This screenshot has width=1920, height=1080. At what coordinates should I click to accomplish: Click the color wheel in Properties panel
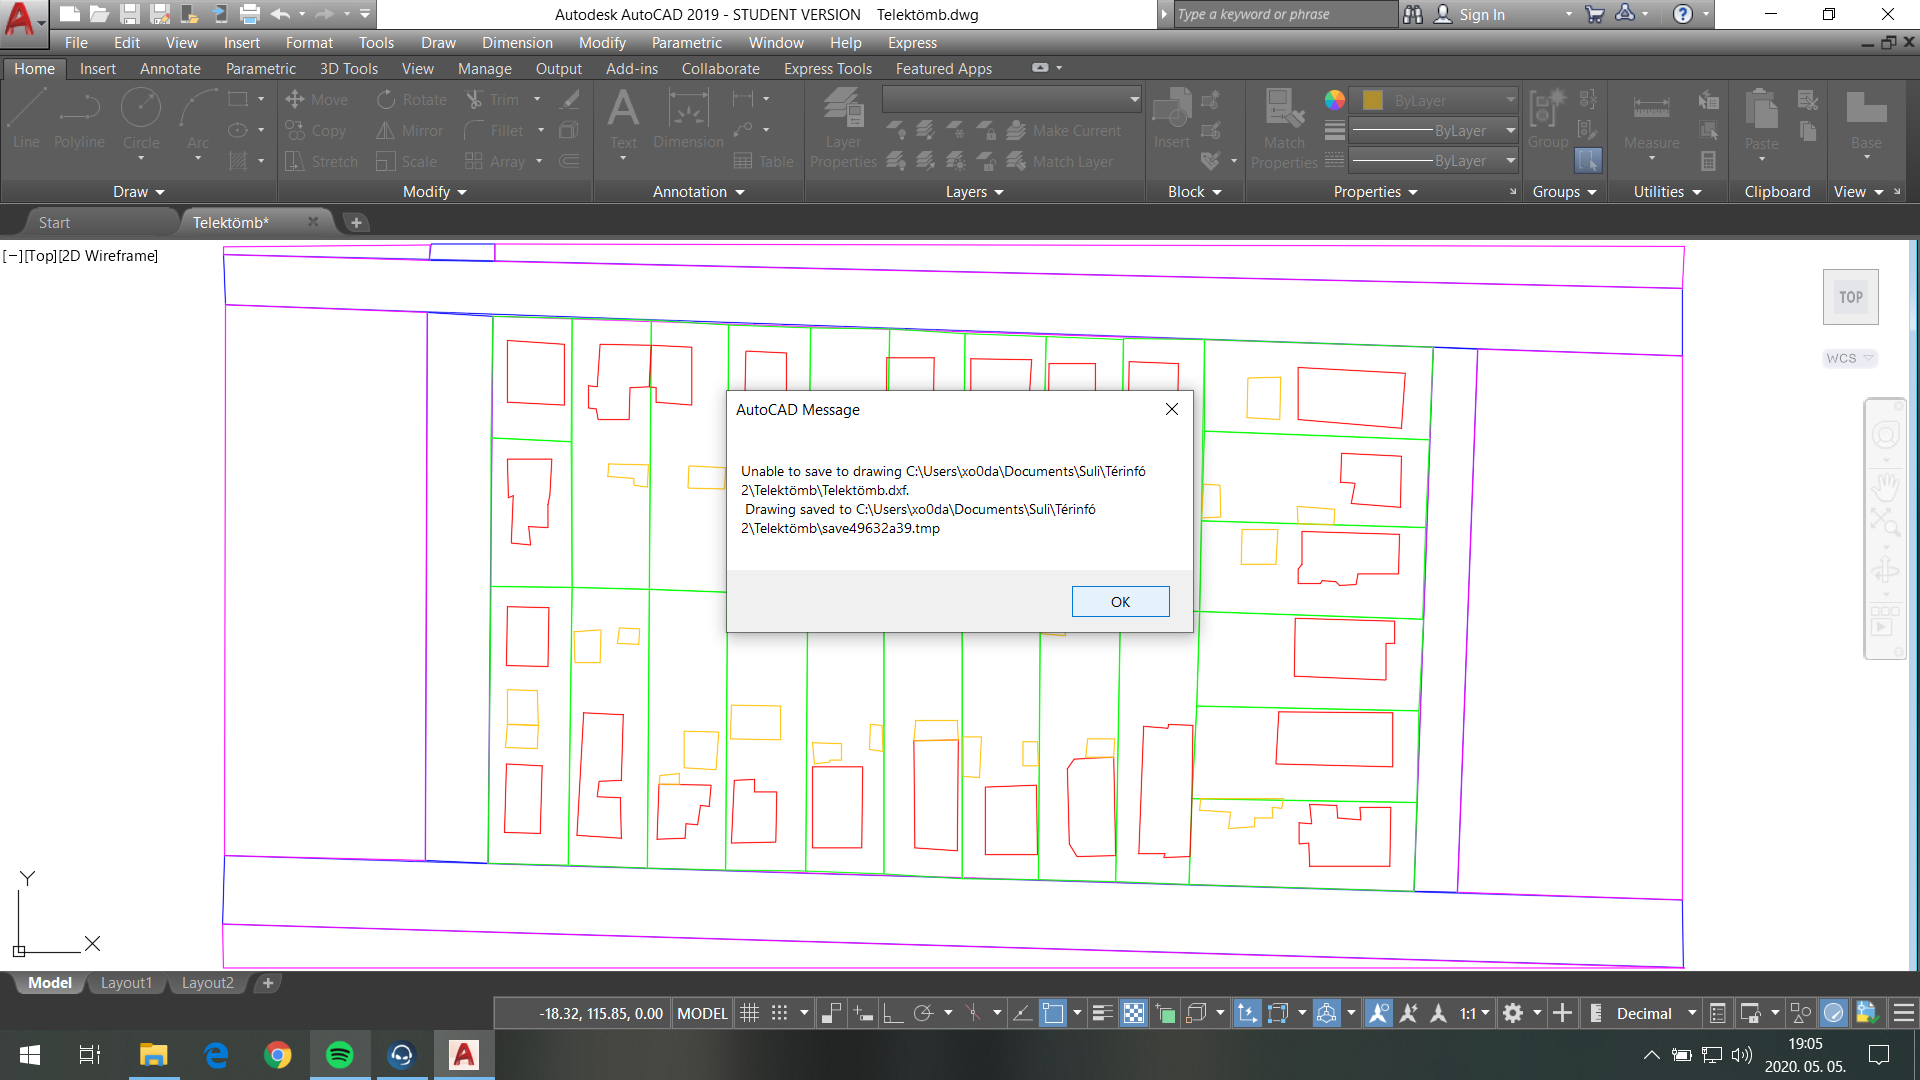click(x=1335, y=100)
